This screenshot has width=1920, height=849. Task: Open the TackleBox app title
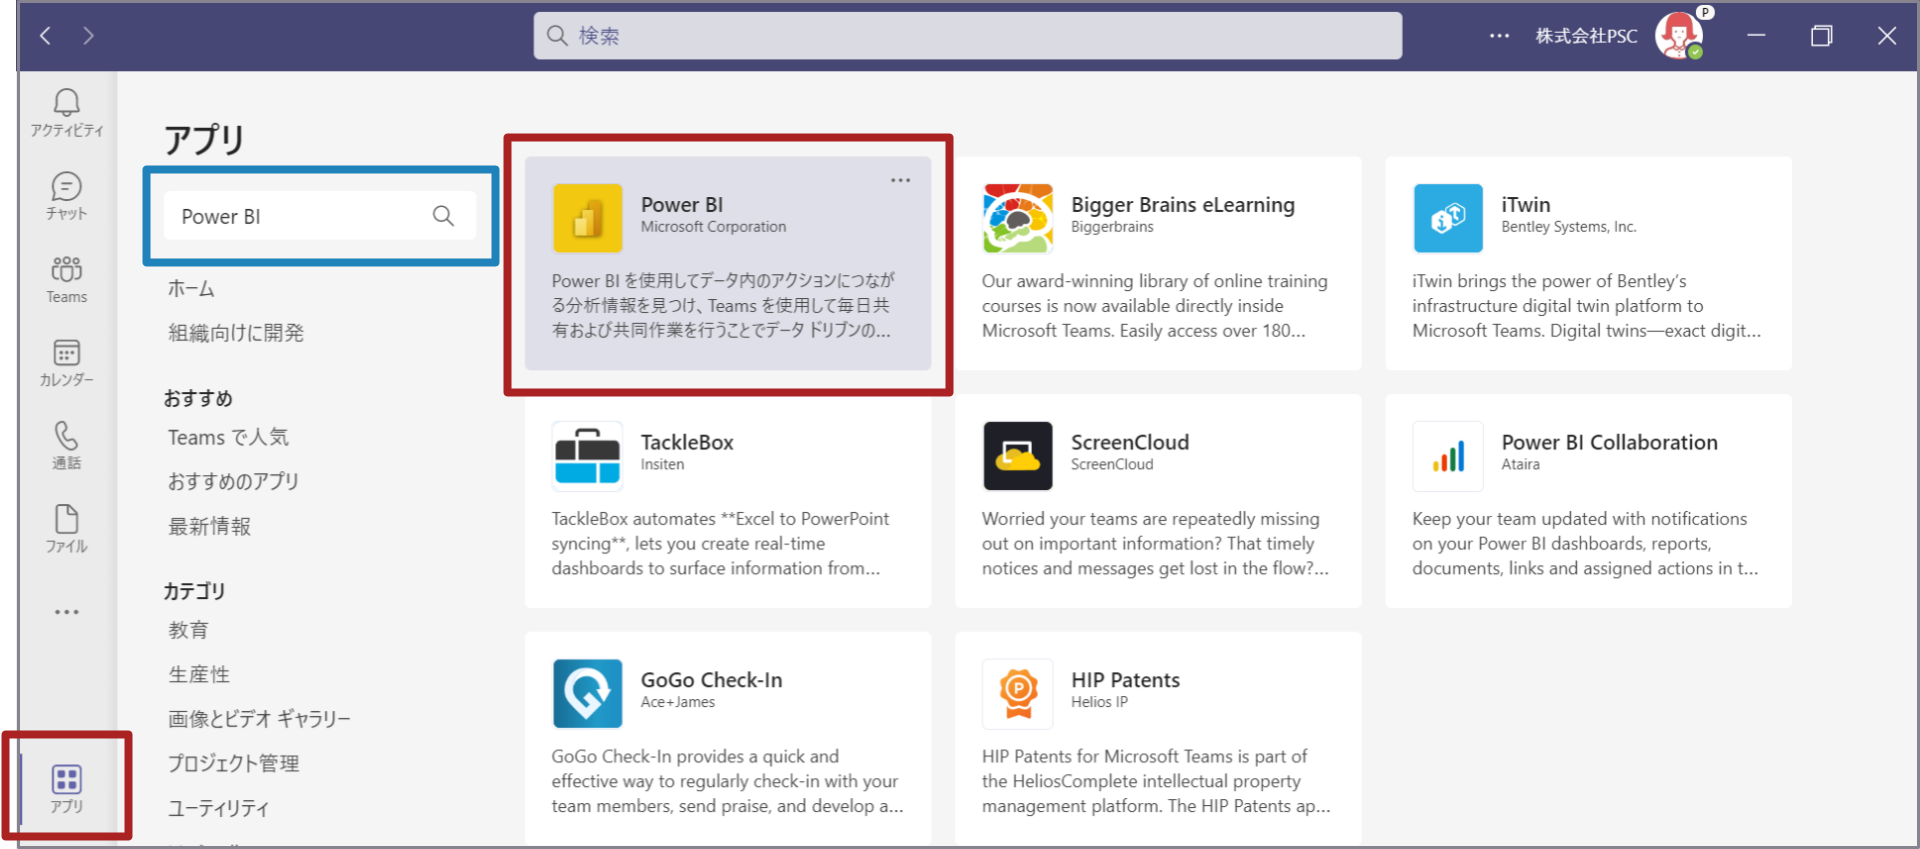(687, 442)
